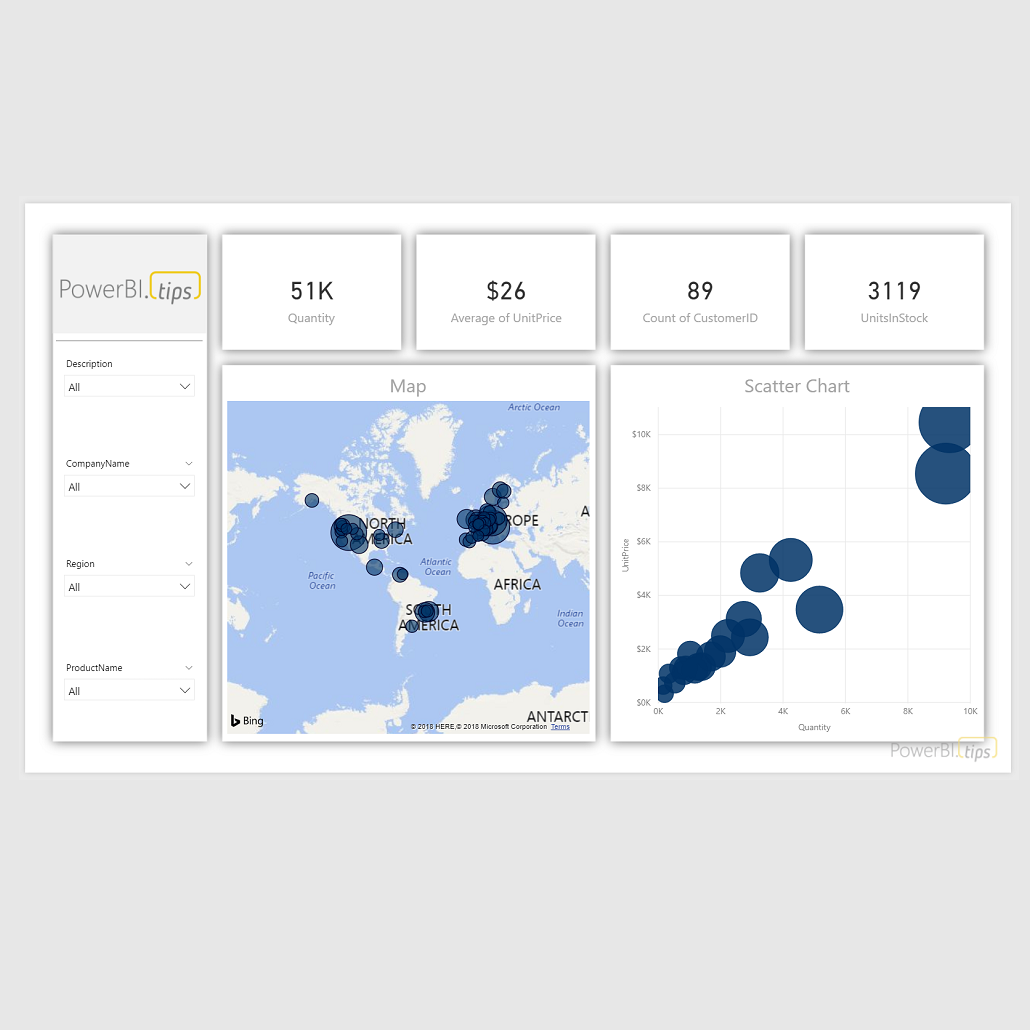The image size is (1030, 1030).
Task: Open the Terms link on the map
Action: pyautogui.click(x=560, y=727)
